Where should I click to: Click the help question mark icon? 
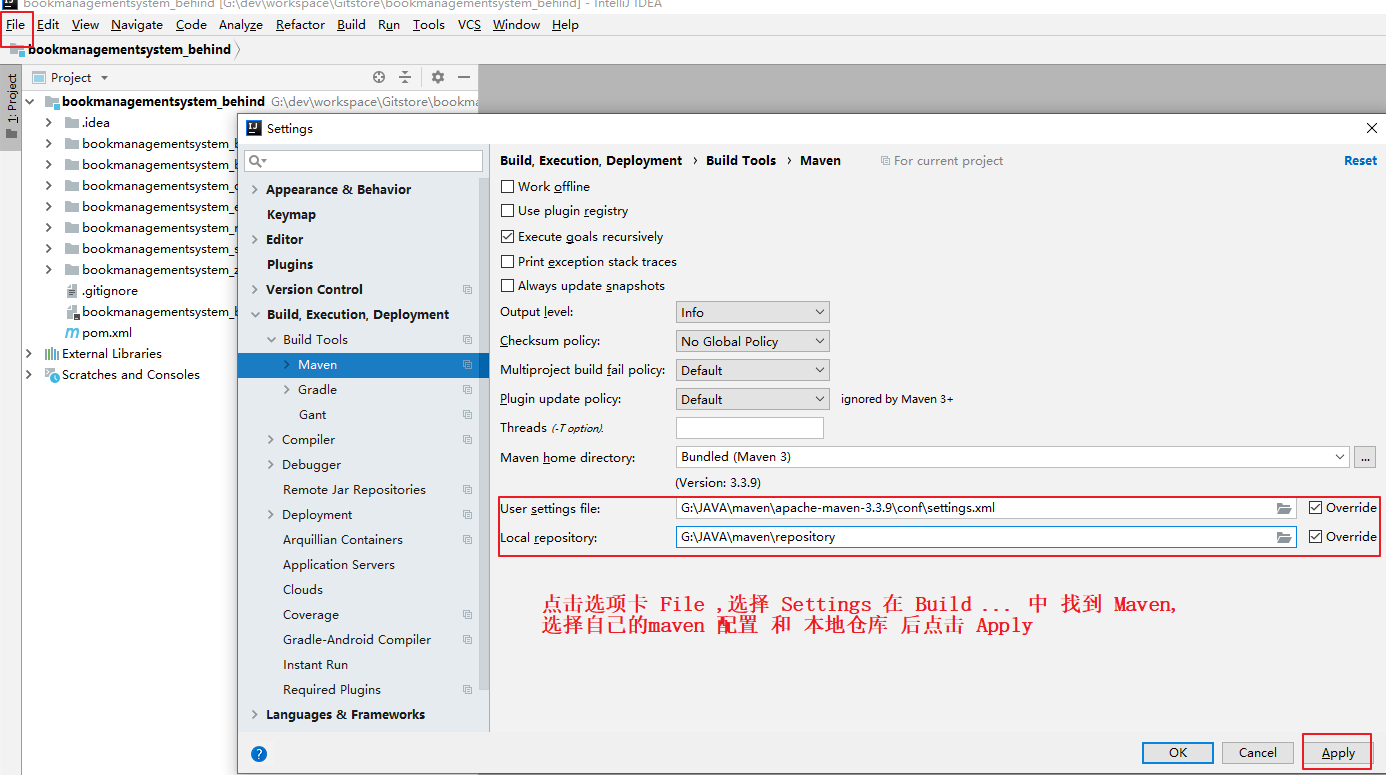[x=259, y=754]
